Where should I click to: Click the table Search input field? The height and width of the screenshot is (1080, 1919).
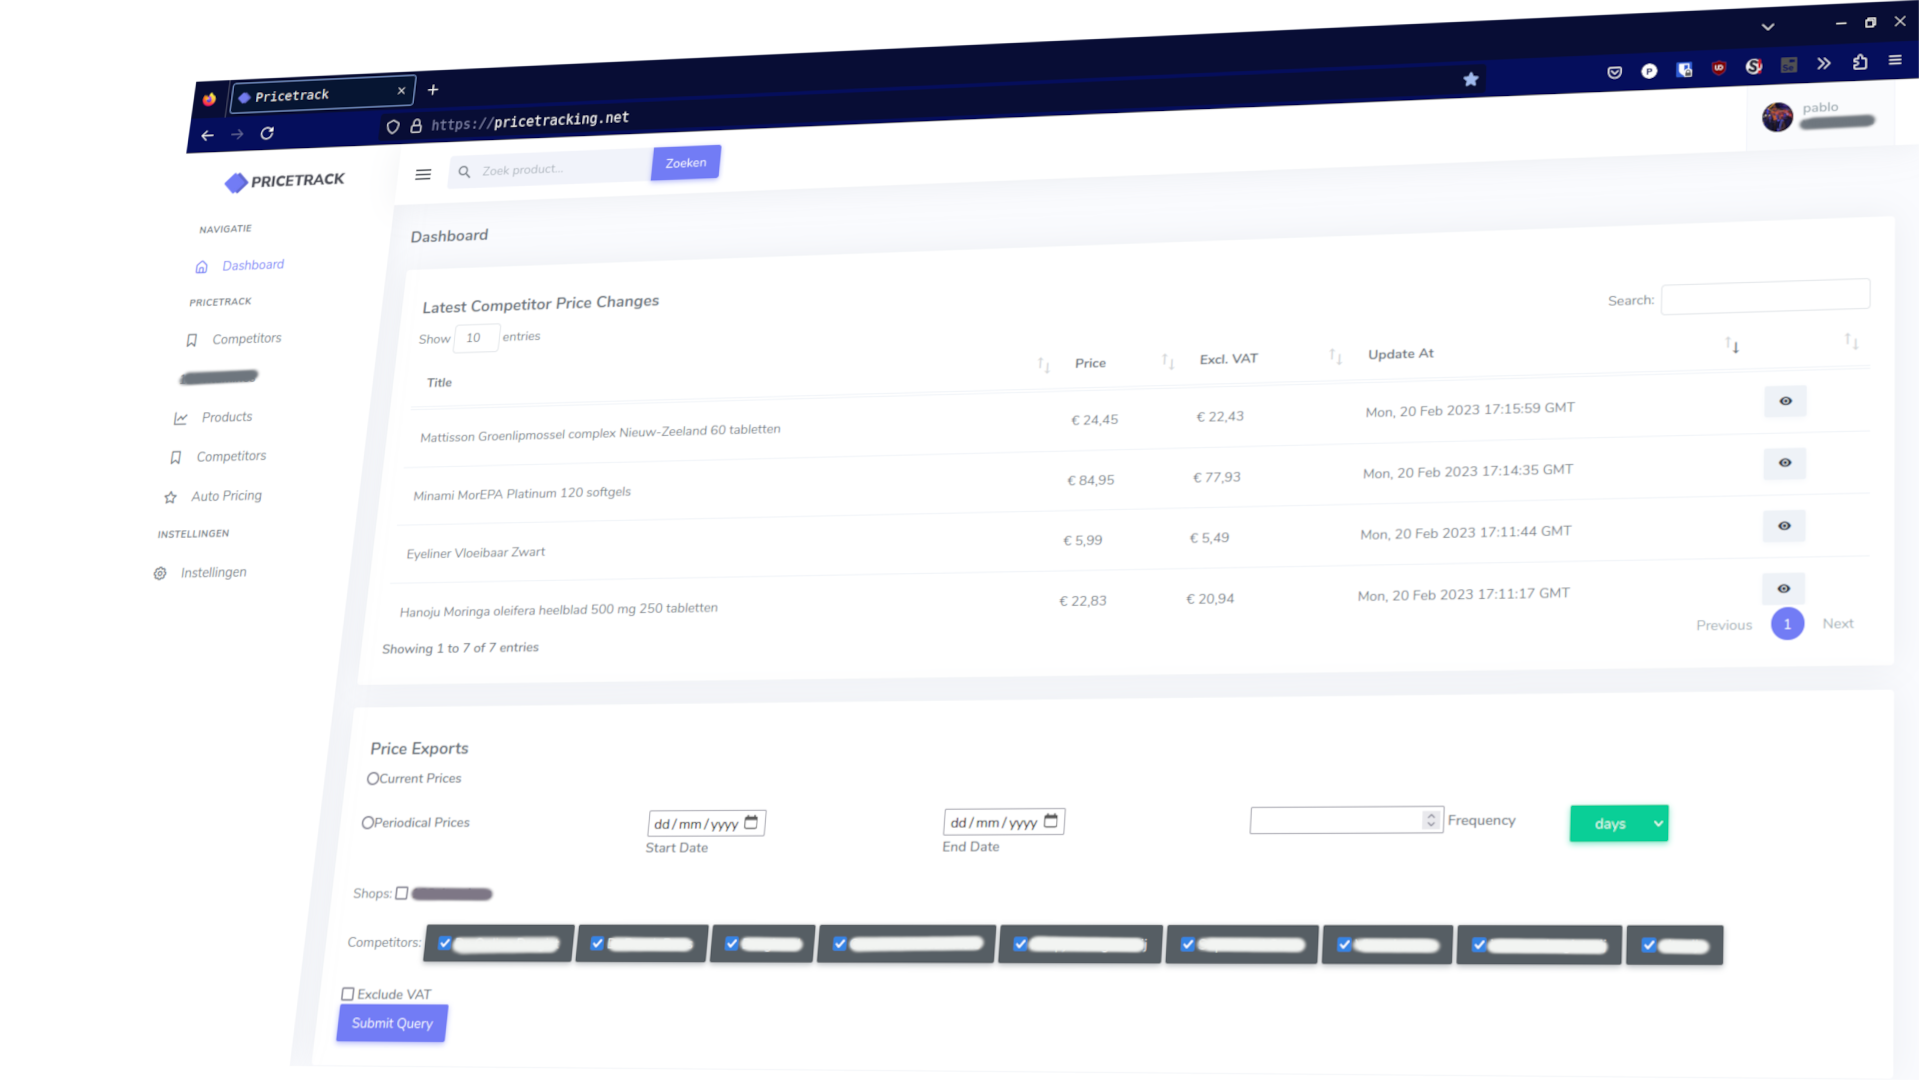(1764, 297)
